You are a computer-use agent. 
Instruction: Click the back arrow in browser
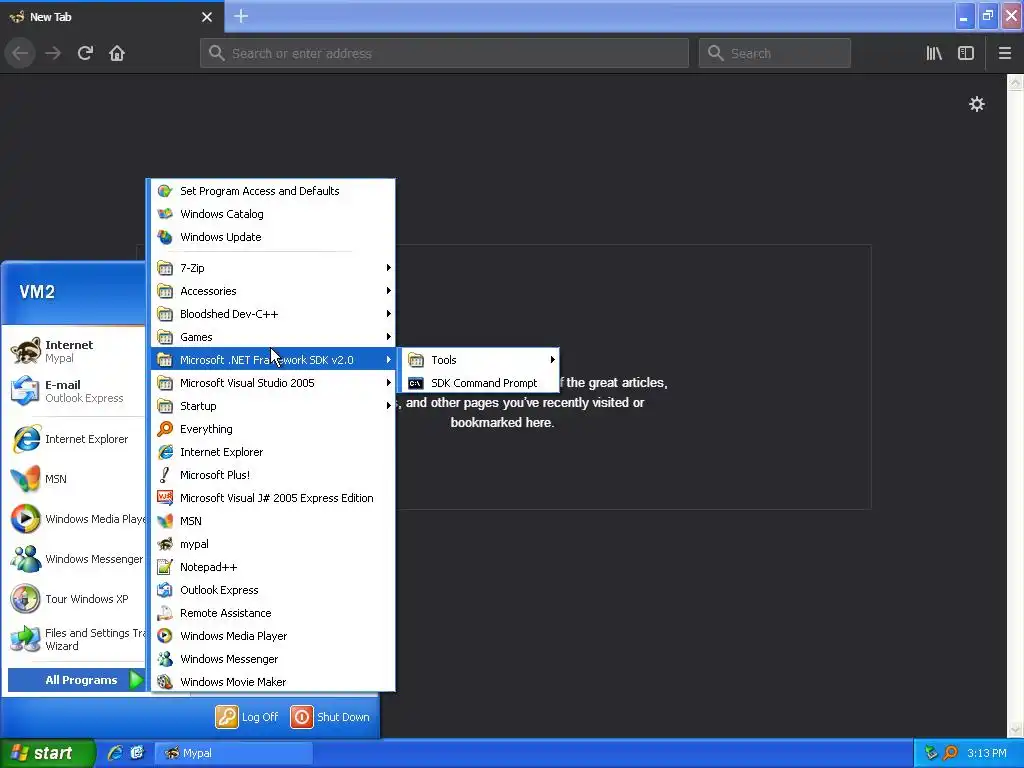20,53
